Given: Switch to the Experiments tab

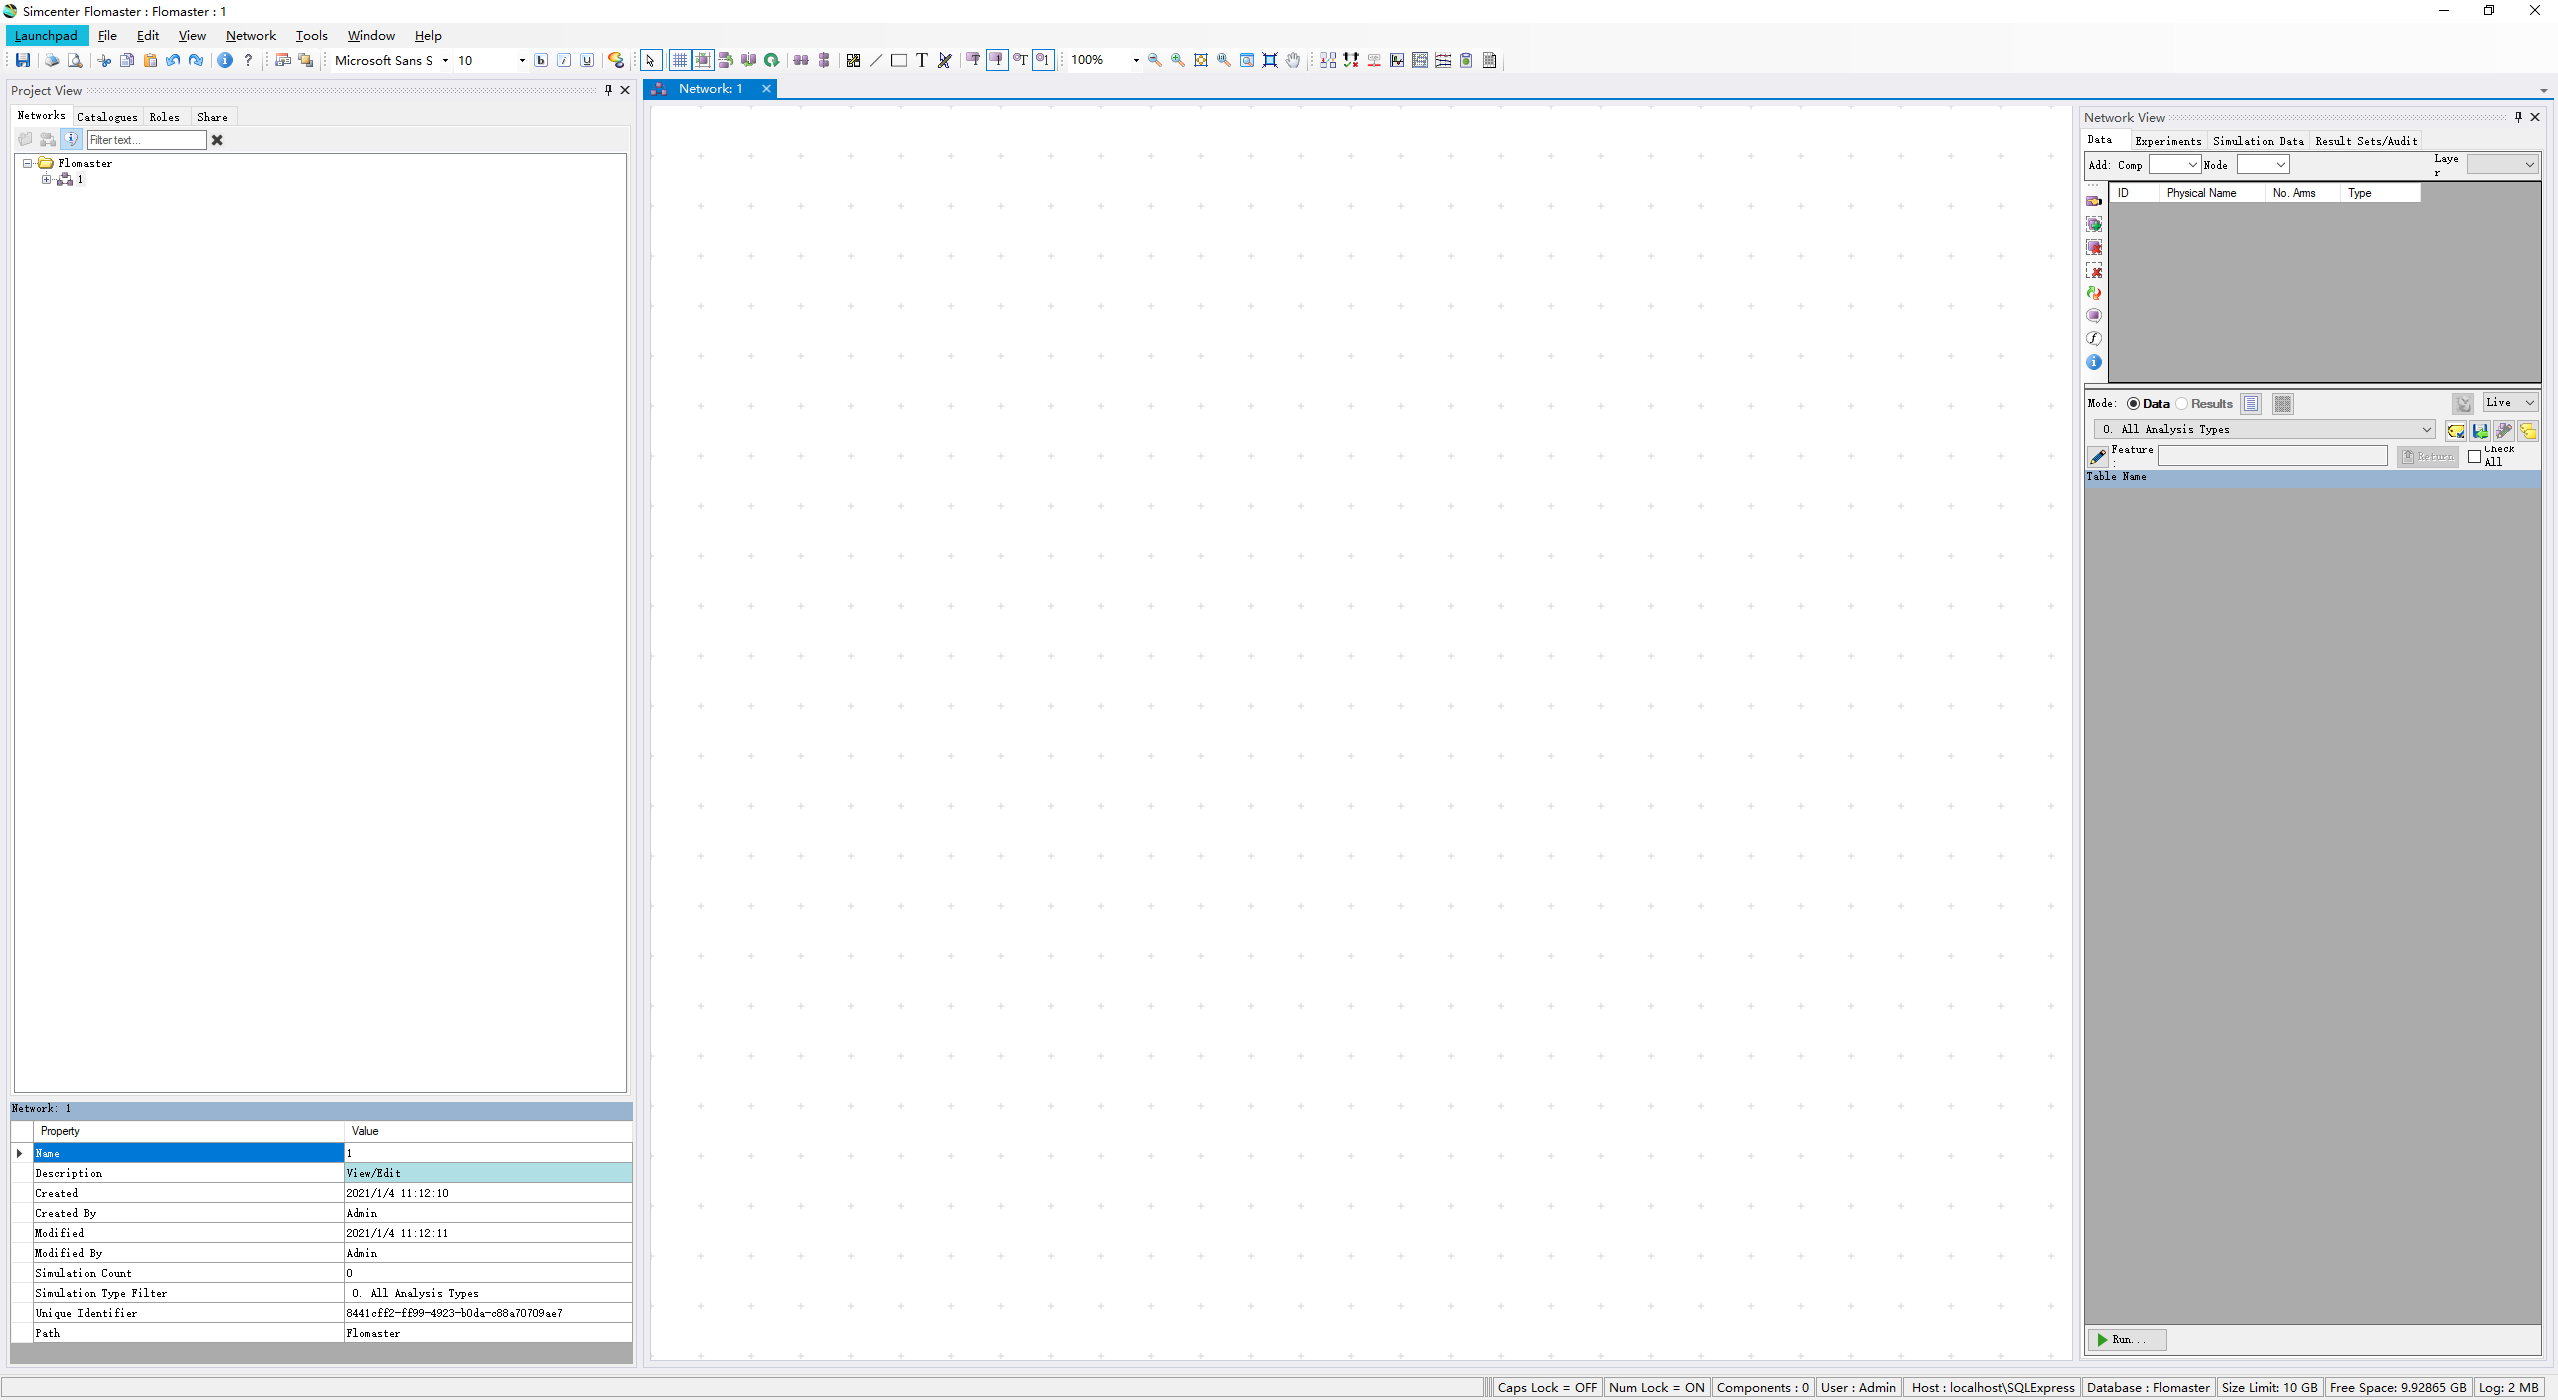Looking at the screenshot, I should point(2168,141).
